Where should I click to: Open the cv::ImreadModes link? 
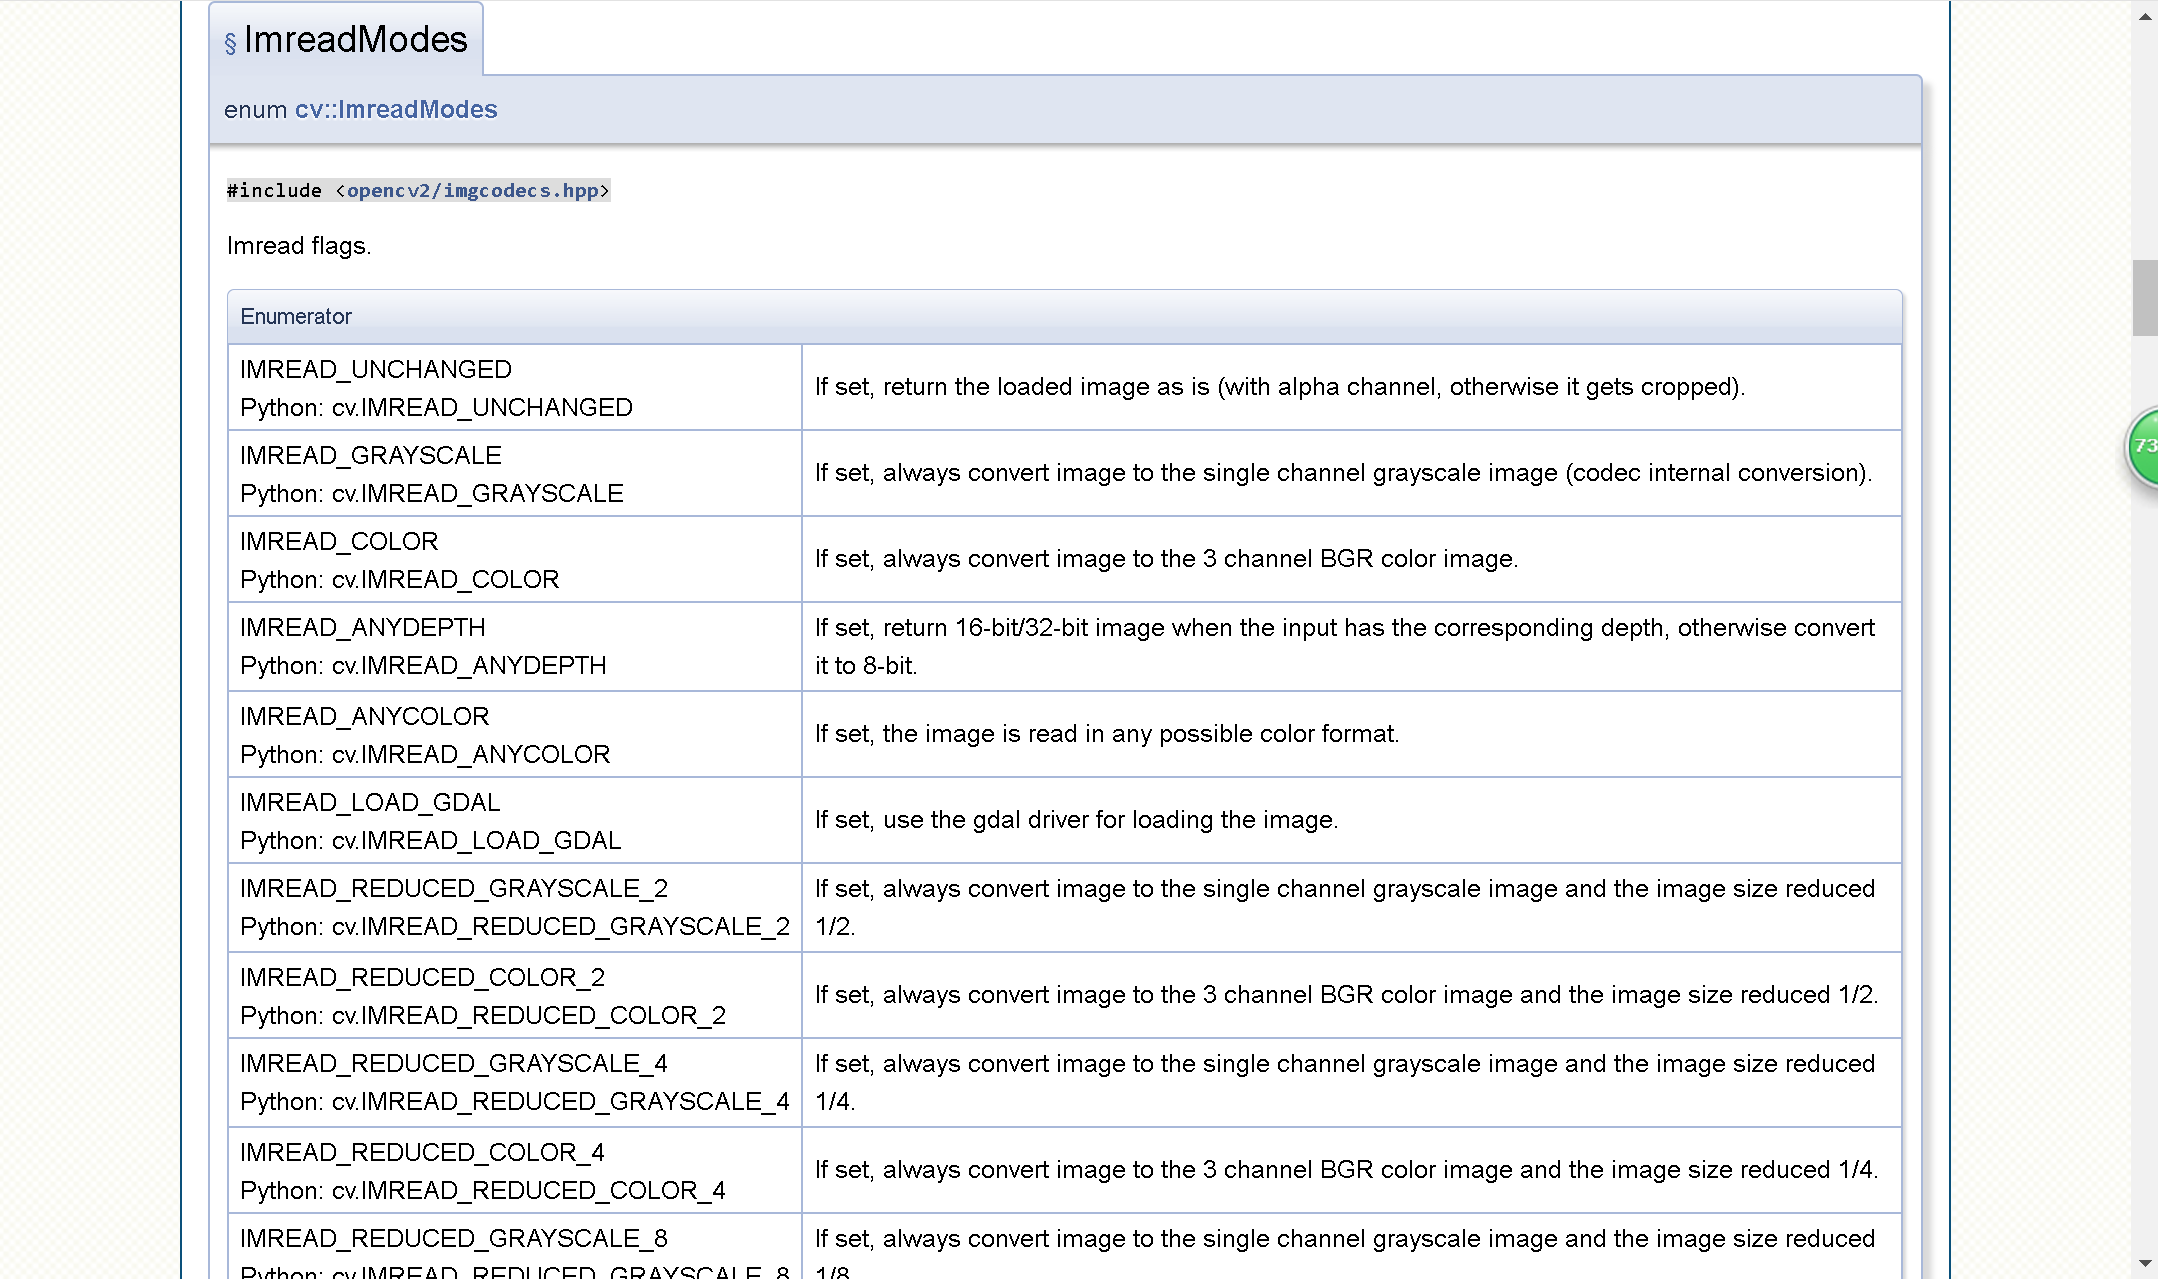[x=395, y=109]
